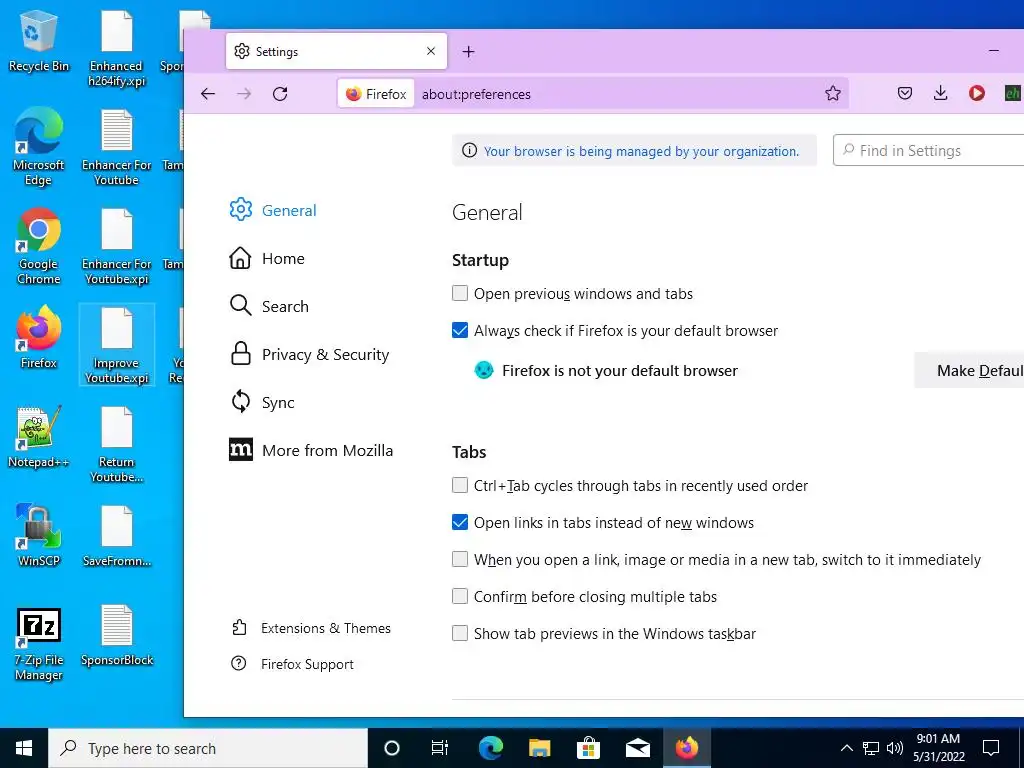The image size is (1024, 768).
Task: Open the Downloads arrow icon in toolbar
Action: click(x=940, y=93)
